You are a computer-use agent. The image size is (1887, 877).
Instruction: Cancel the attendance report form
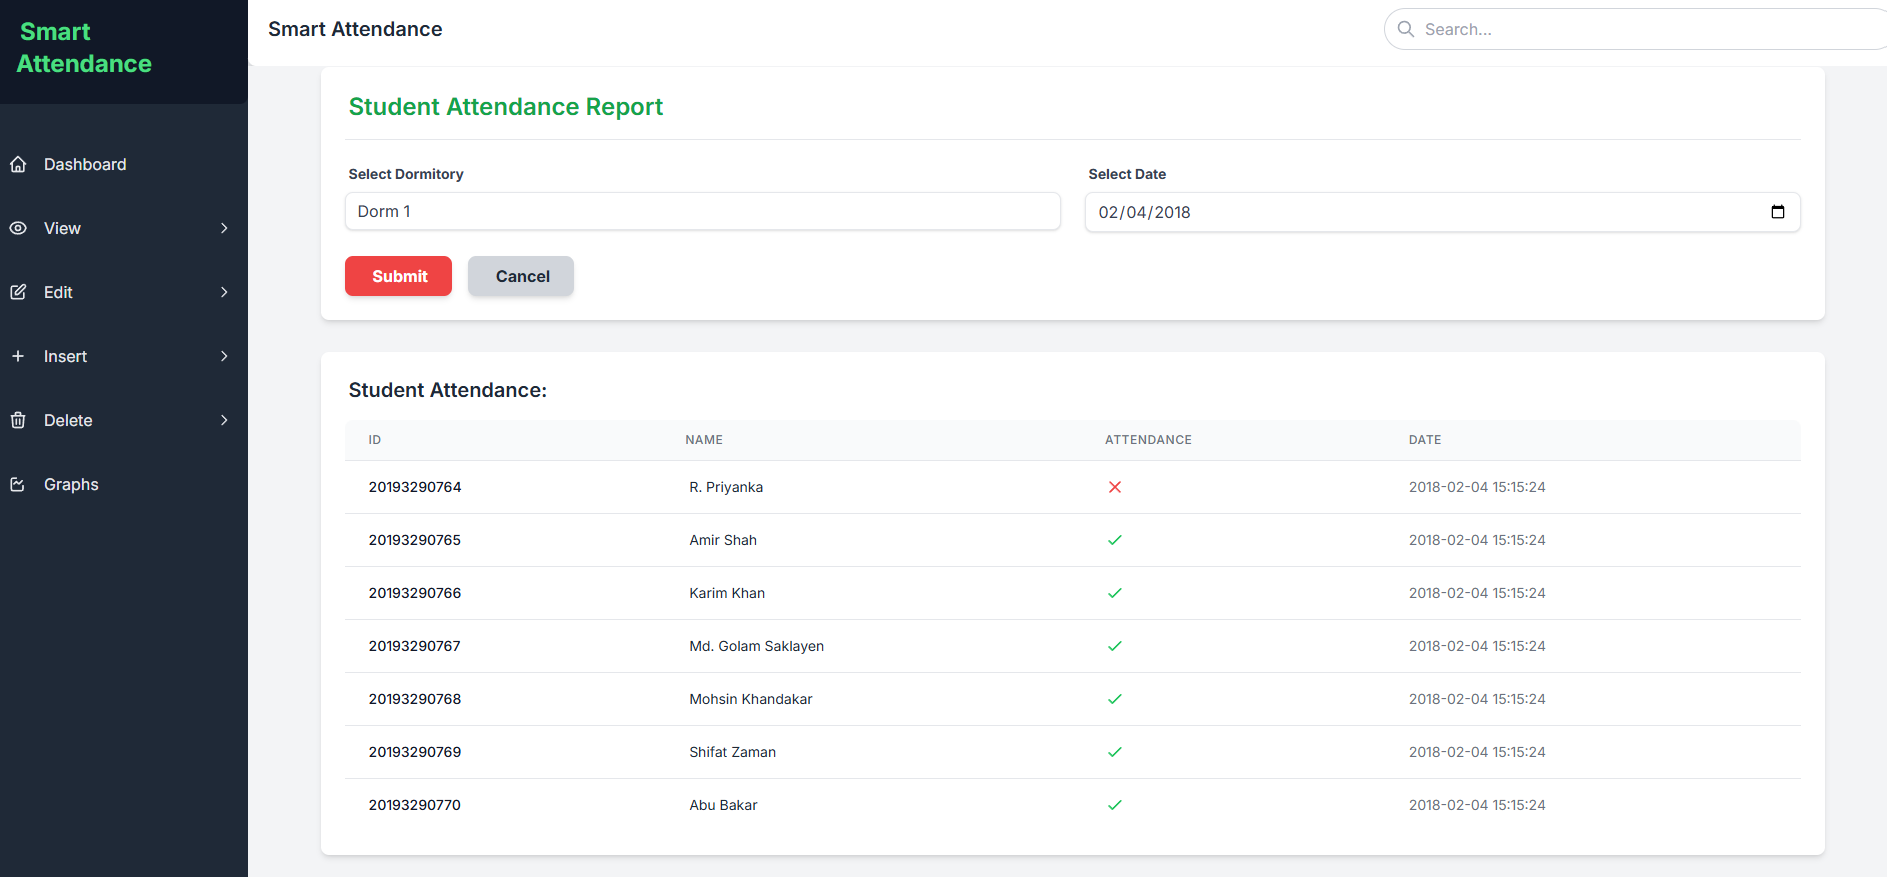click(521, 276)
